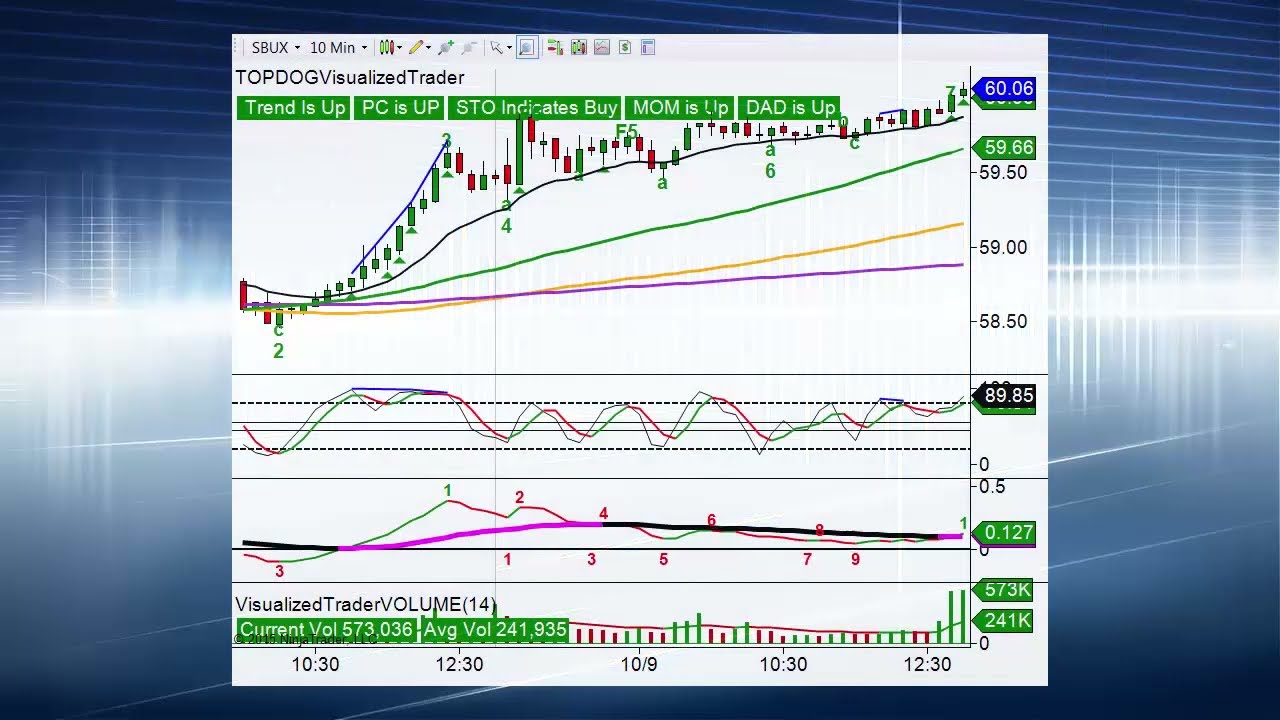Click the 'Trend Is Up' status label

coord(294,108)
